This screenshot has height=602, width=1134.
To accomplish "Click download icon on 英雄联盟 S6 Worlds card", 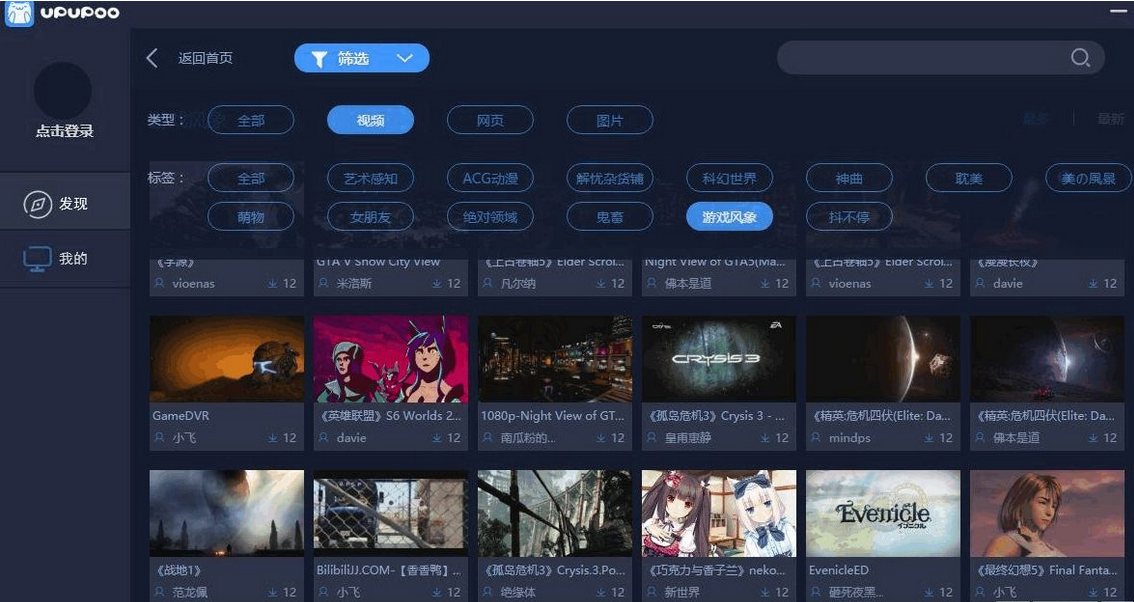I will [437, 438].
